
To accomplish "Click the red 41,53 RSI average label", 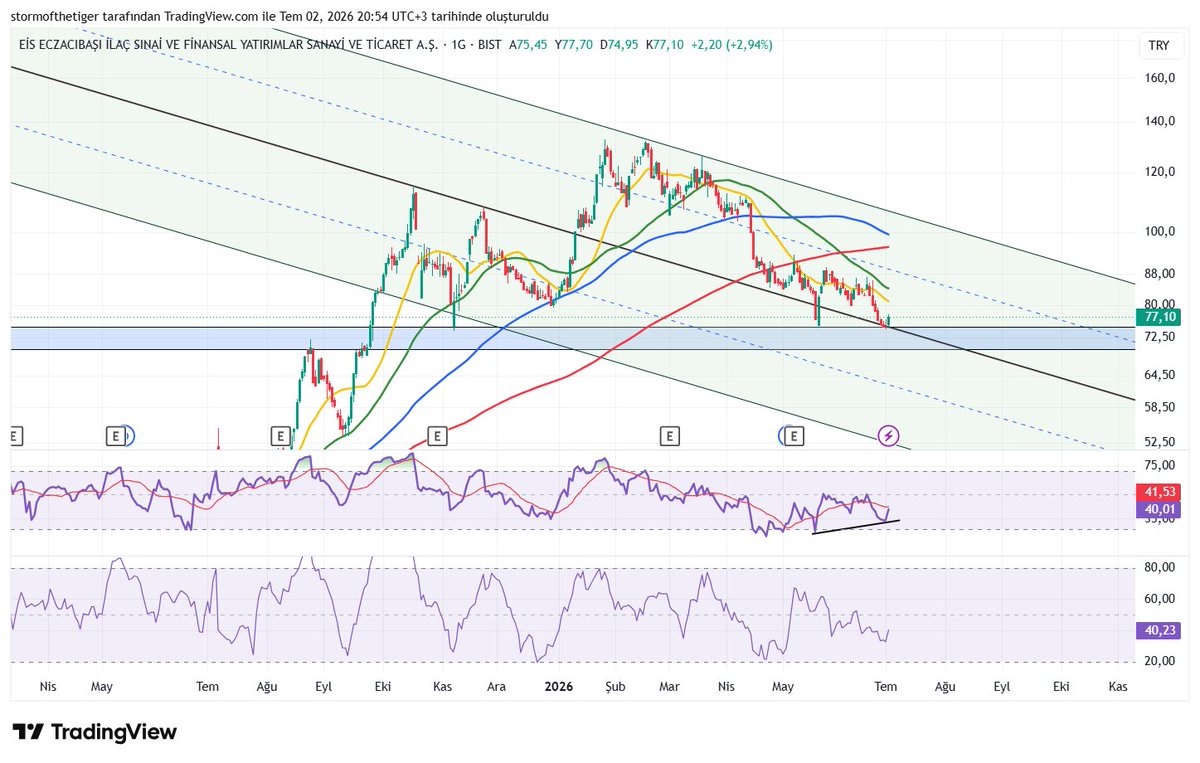I will (x=1158, y=492).
